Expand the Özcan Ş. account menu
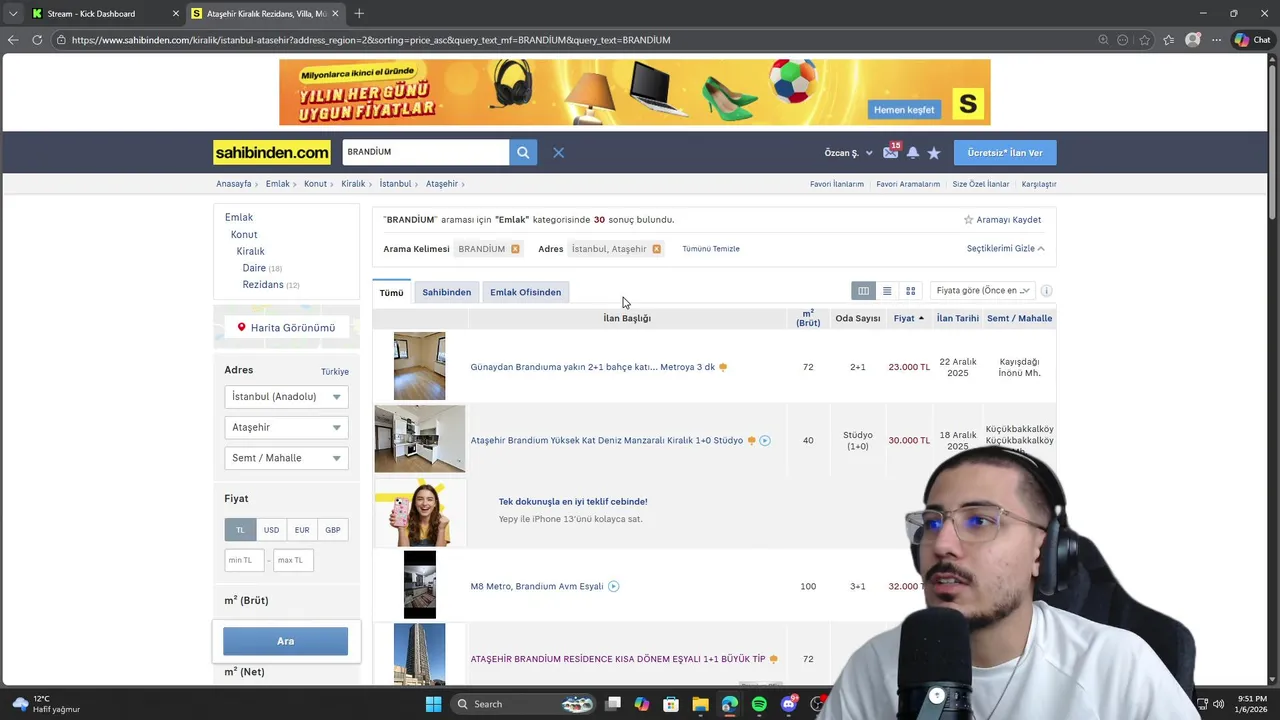Viewport: 1280px width, 720px height. click(848, 153)
